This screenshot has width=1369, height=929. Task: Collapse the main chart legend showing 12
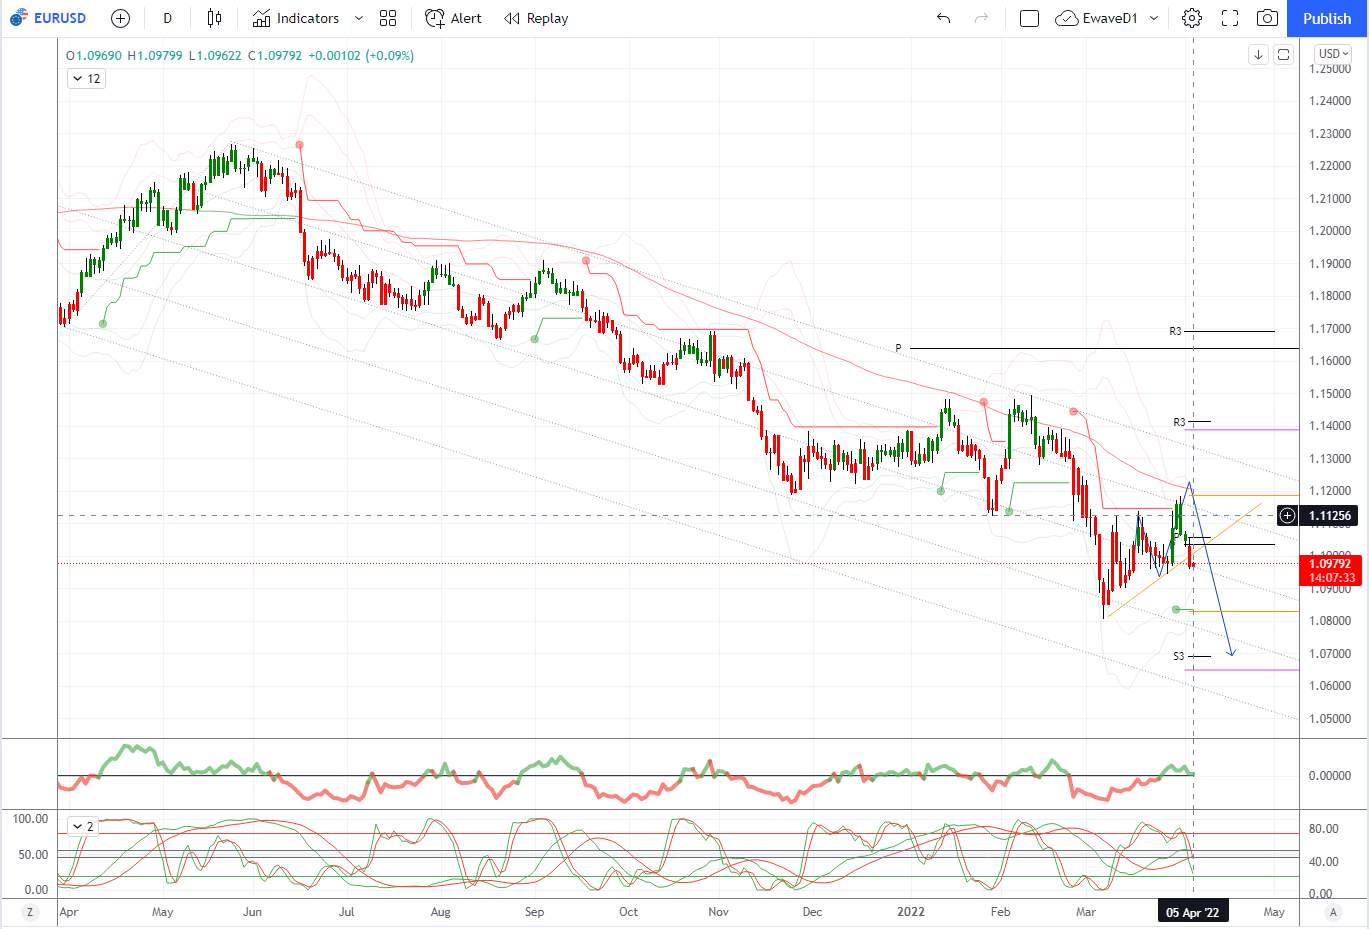pyautogui.click(x=86, y=79)
